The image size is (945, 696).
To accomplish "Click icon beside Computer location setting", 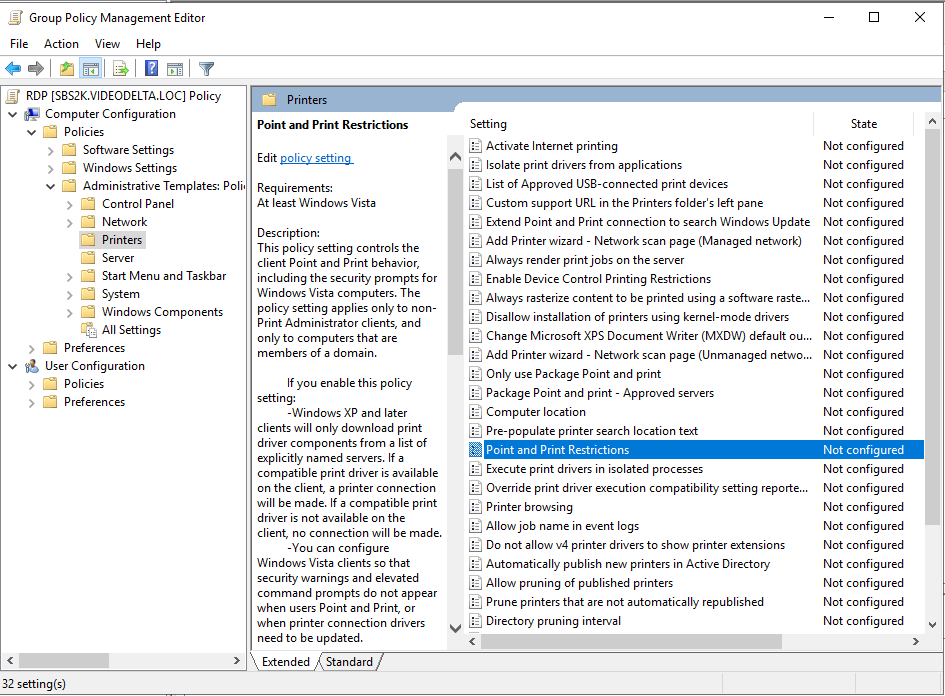I will (x=476, y=412).
